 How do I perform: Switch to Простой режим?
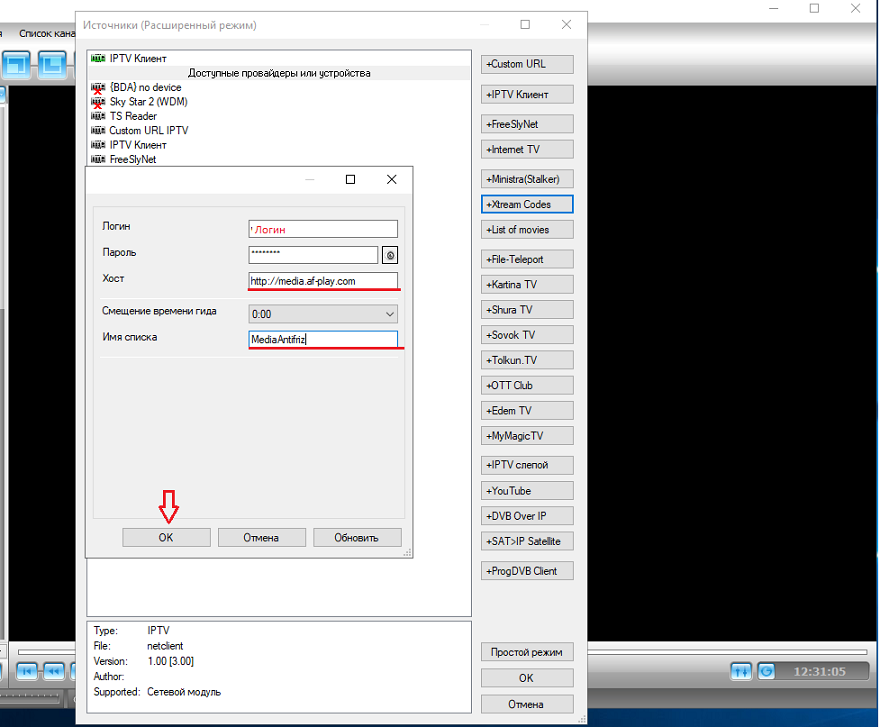coord(527,652)
